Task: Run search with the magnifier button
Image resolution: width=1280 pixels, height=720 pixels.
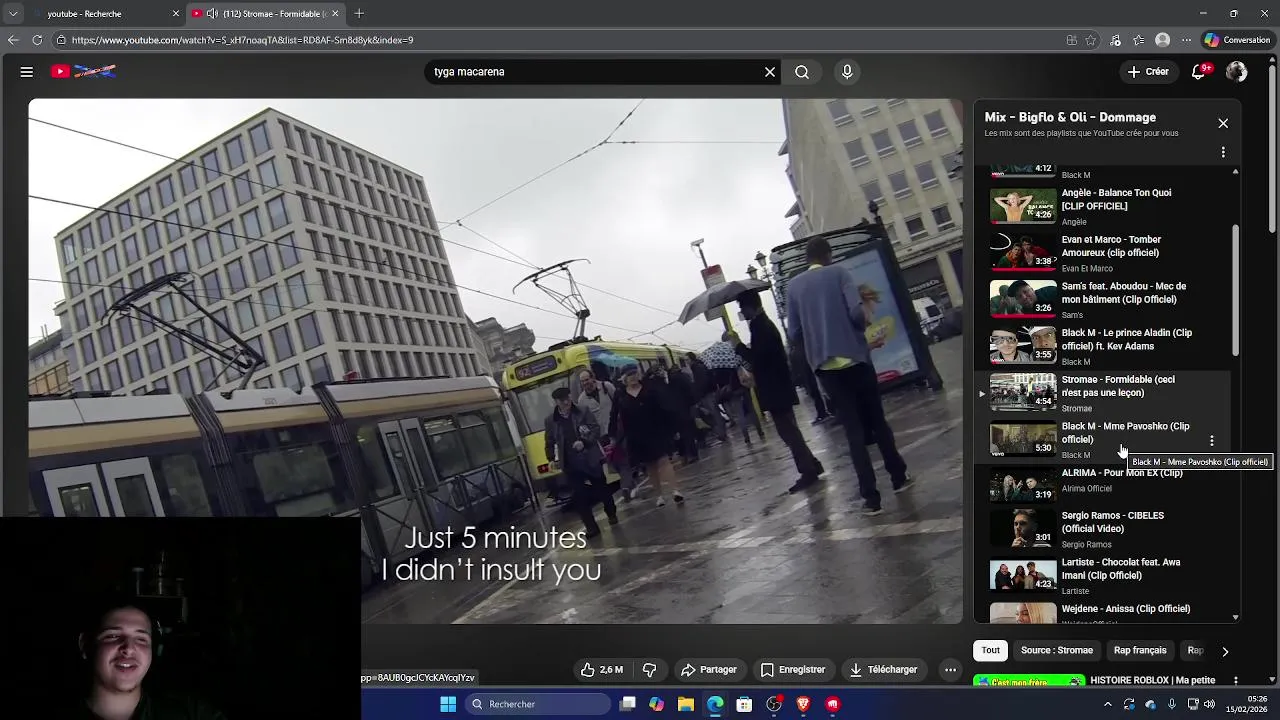Action: point(802,72)
